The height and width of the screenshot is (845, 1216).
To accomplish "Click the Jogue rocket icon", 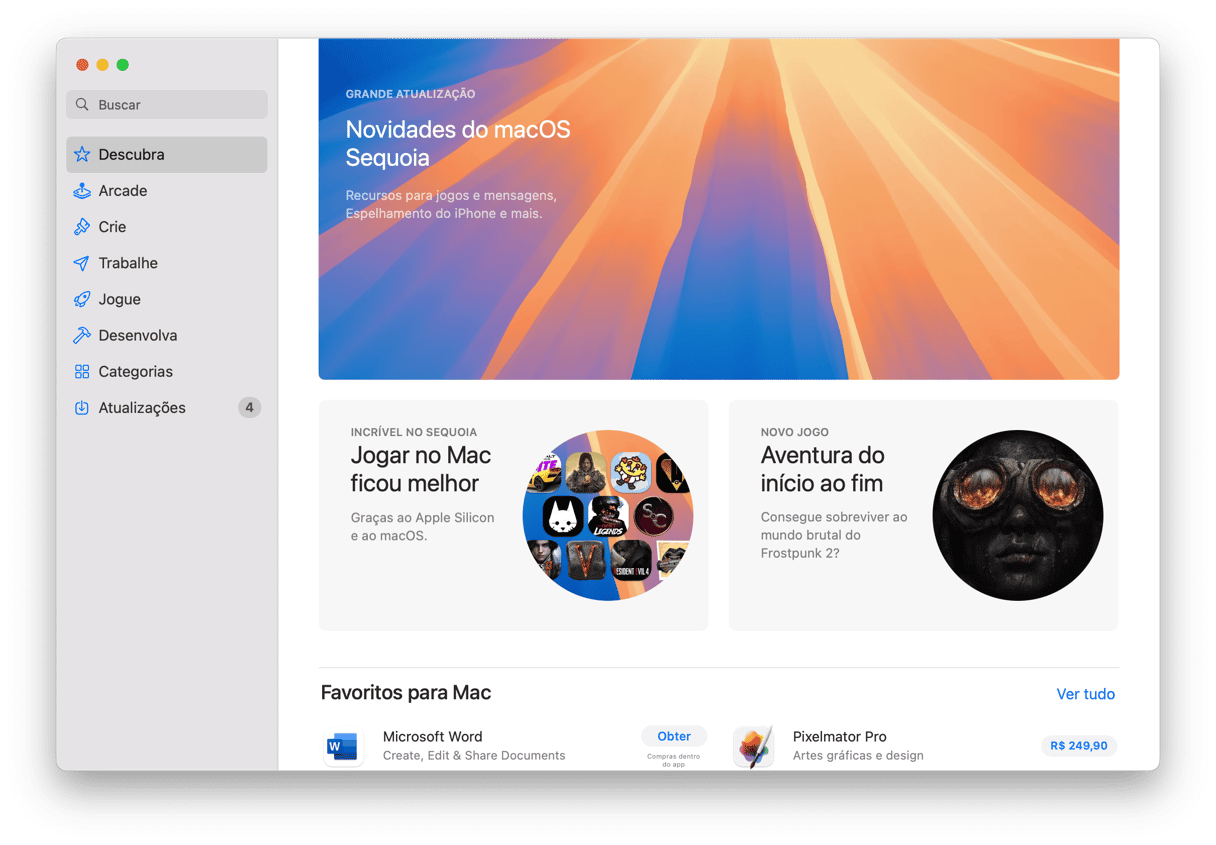I will tap(82, 299).
